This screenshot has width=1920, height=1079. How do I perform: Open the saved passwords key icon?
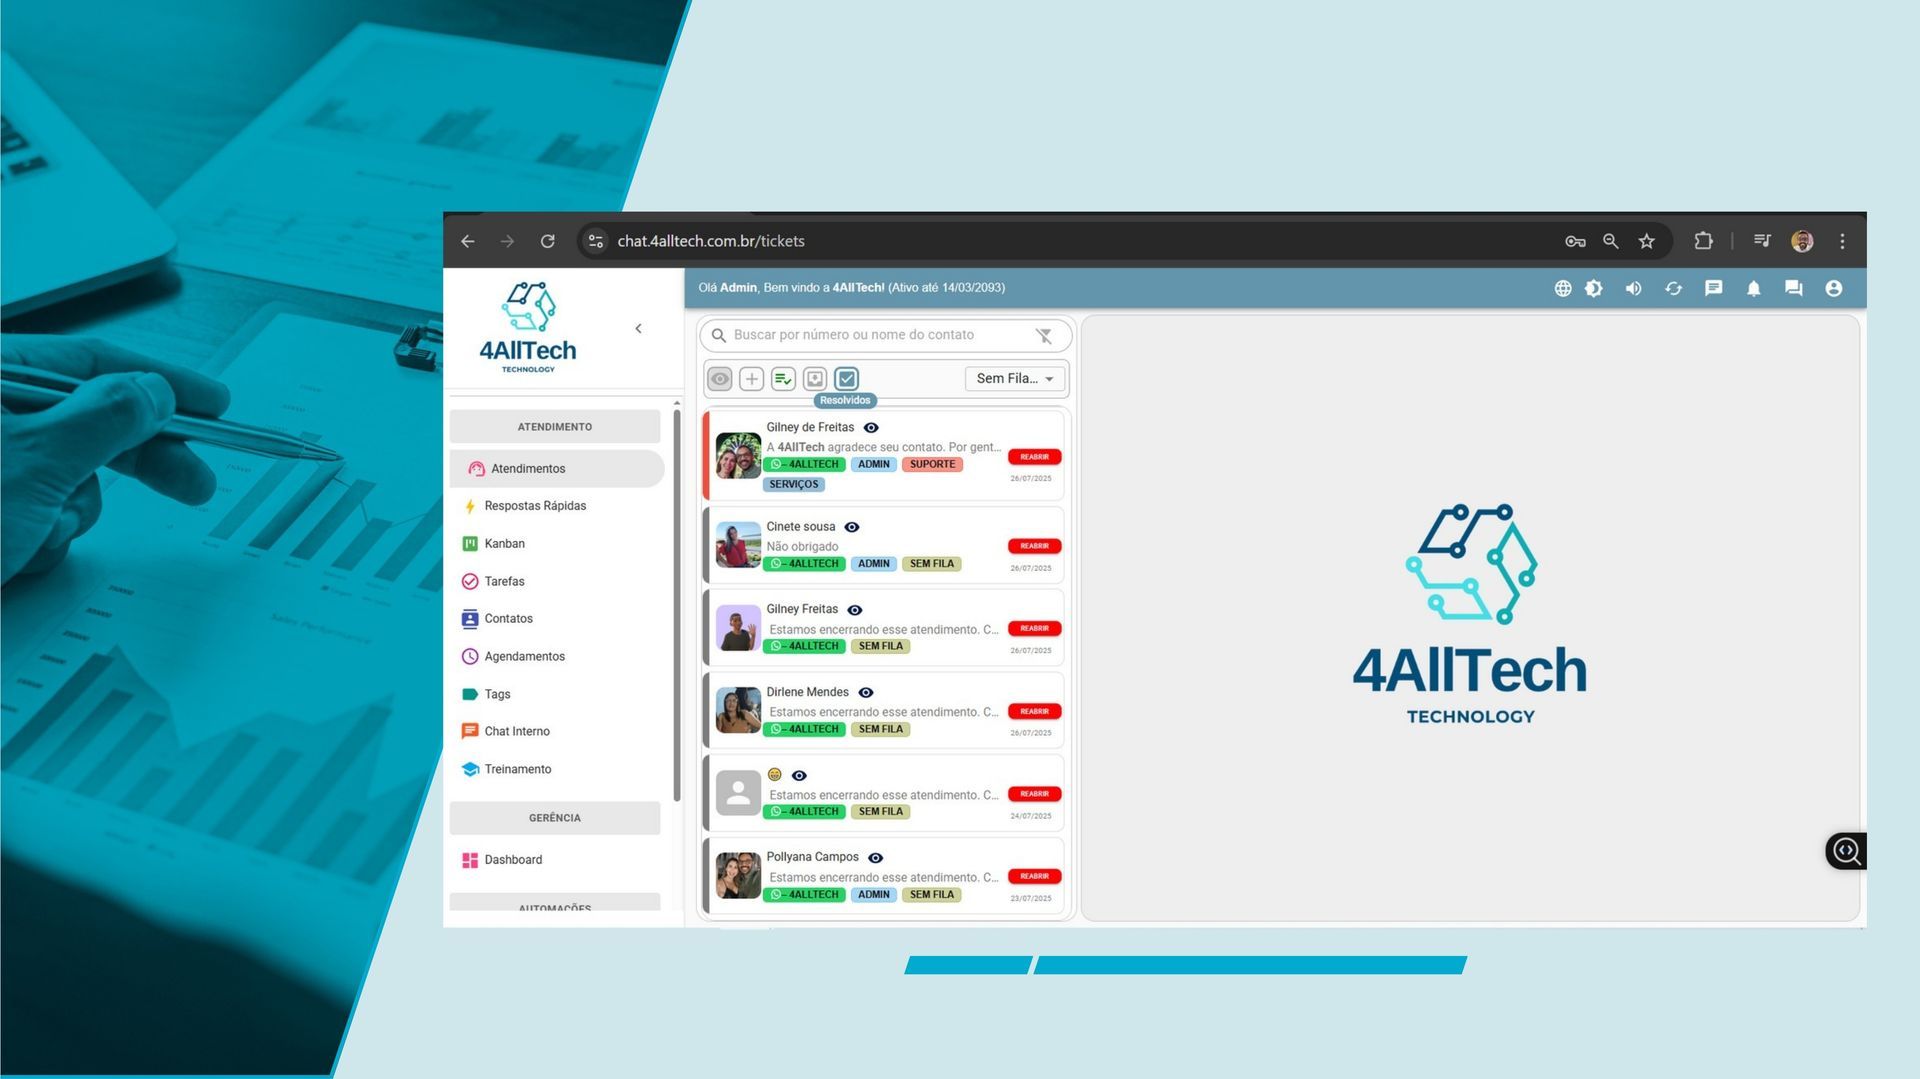[x=1575, y=241]
